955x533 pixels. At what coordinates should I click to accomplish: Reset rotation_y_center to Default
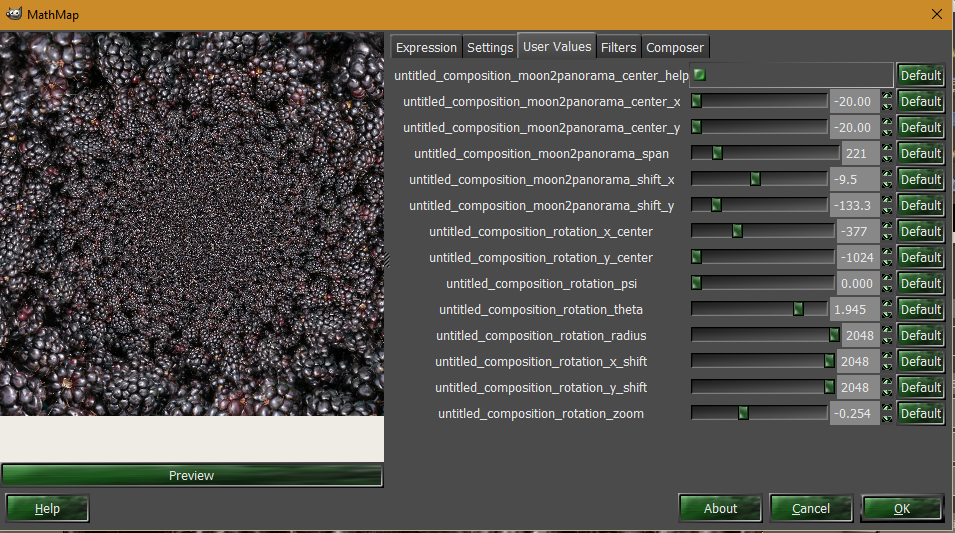tap(920, 258)
